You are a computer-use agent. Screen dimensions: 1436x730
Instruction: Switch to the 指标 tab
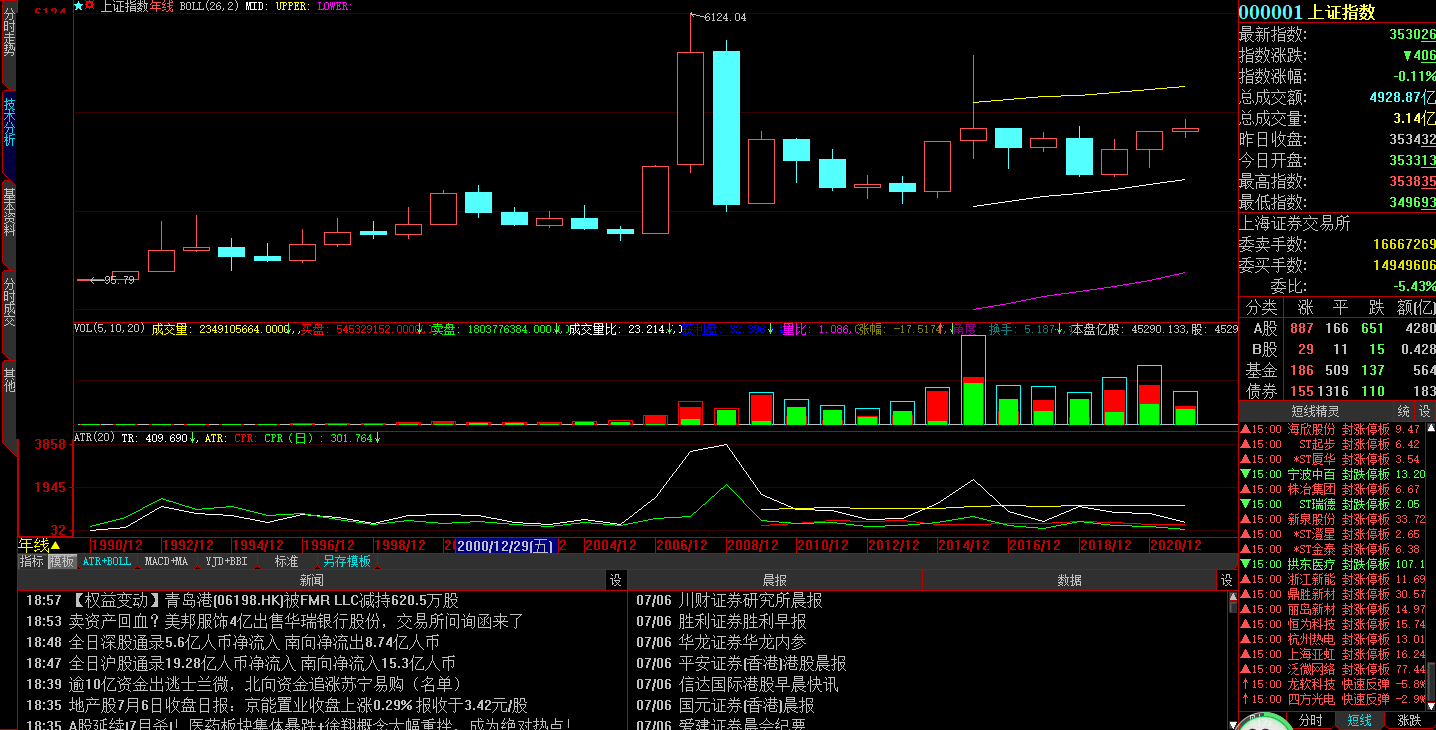32,562
